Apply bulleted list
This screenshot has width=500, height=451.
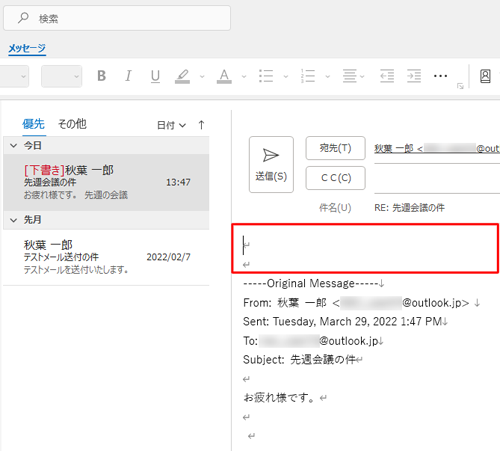[266, 76]
